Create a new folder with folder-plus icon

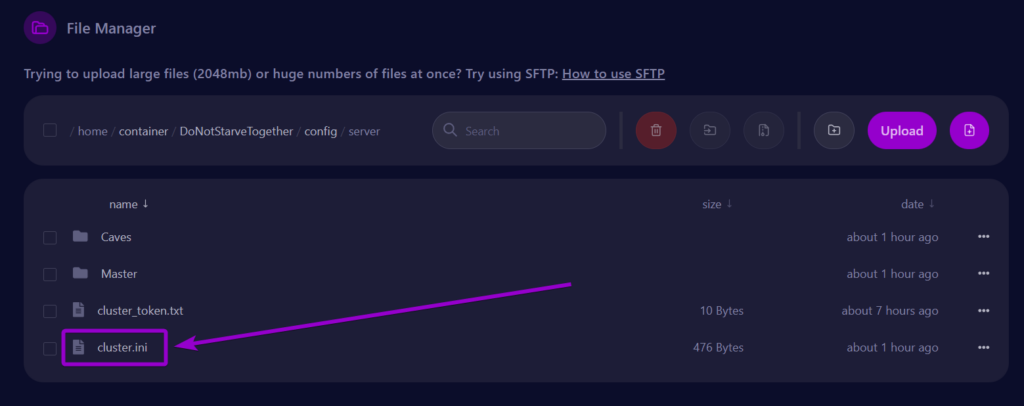tap(834, 130)
